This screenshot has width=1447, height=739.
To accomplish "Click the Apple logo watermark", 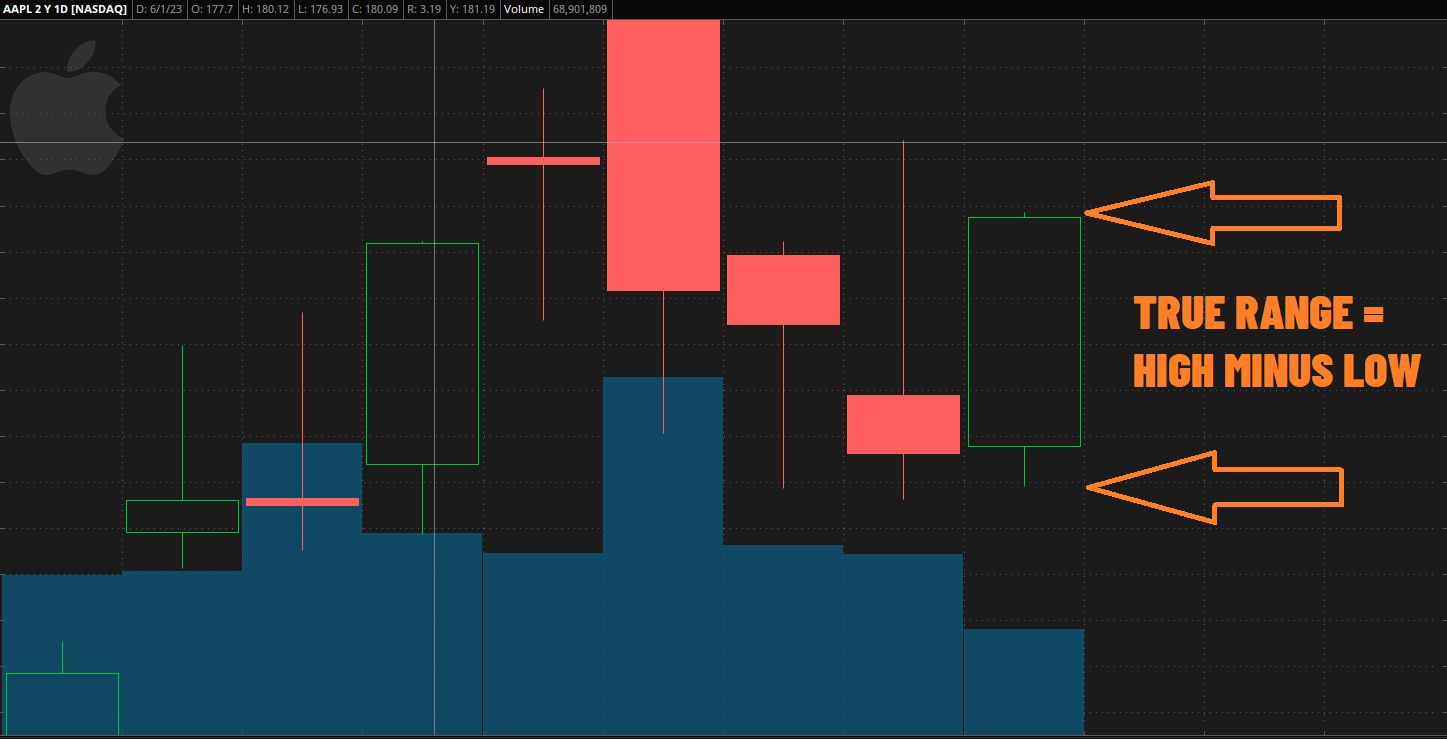I will coord(66,108).
